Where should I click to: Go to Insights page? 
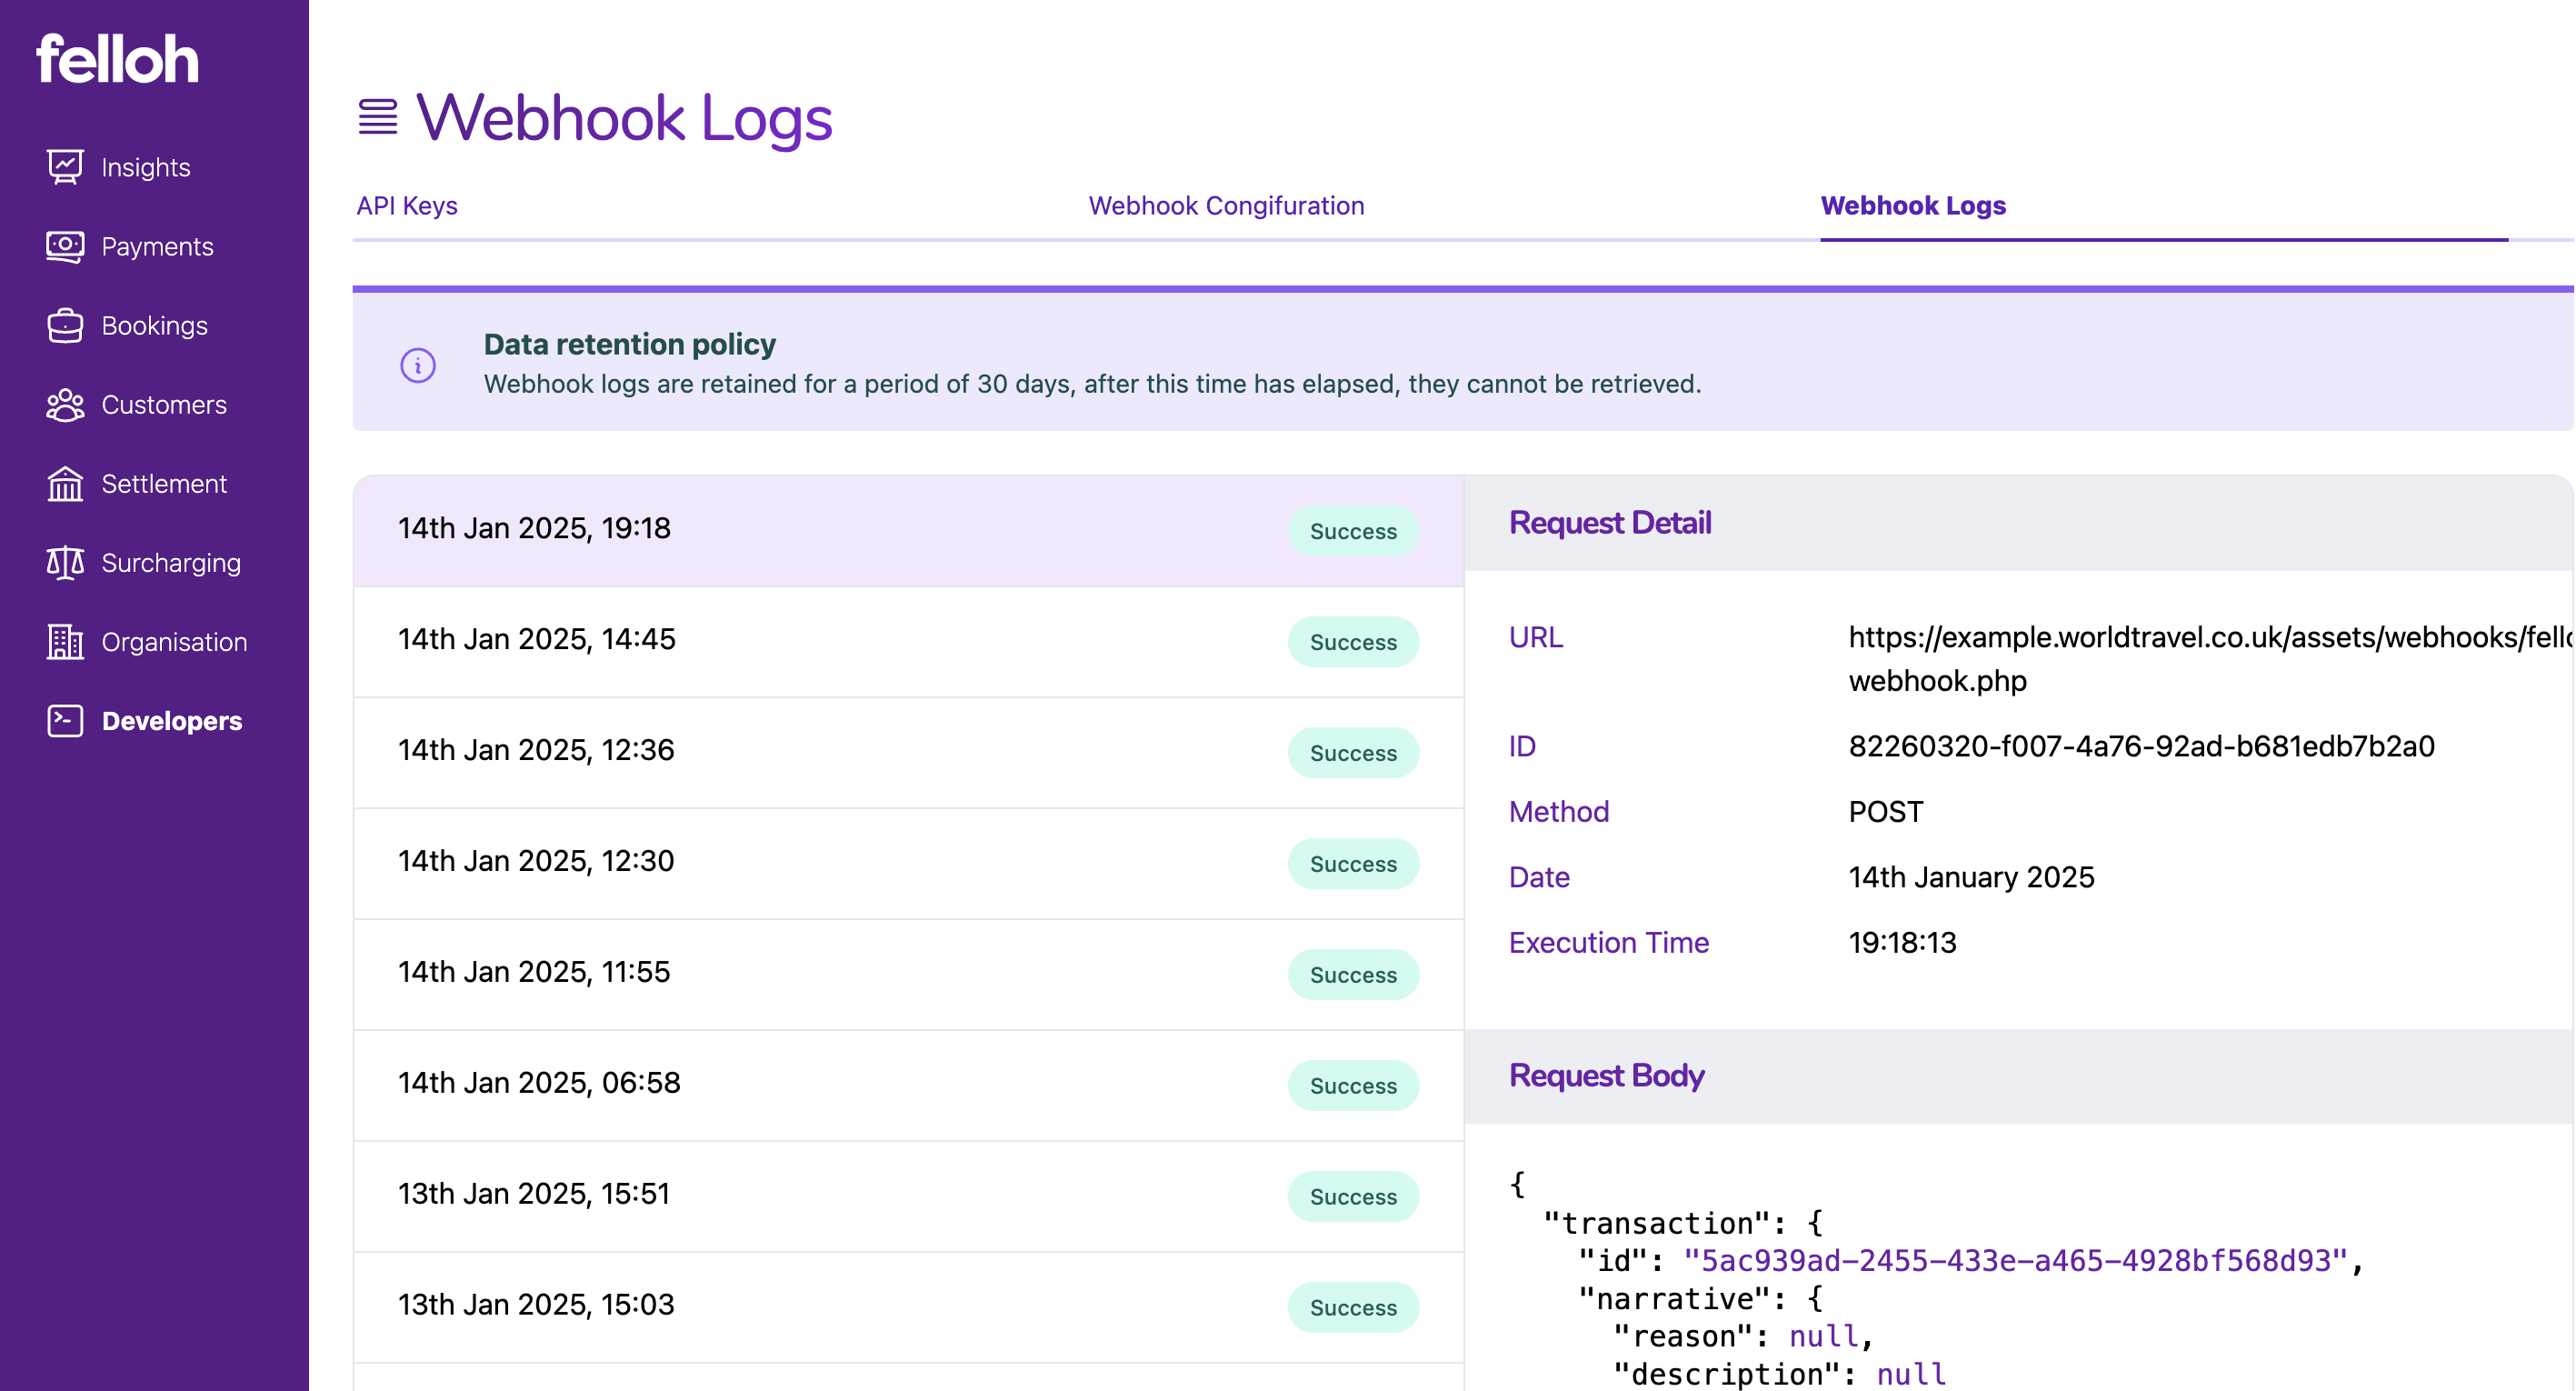(146, 167)
